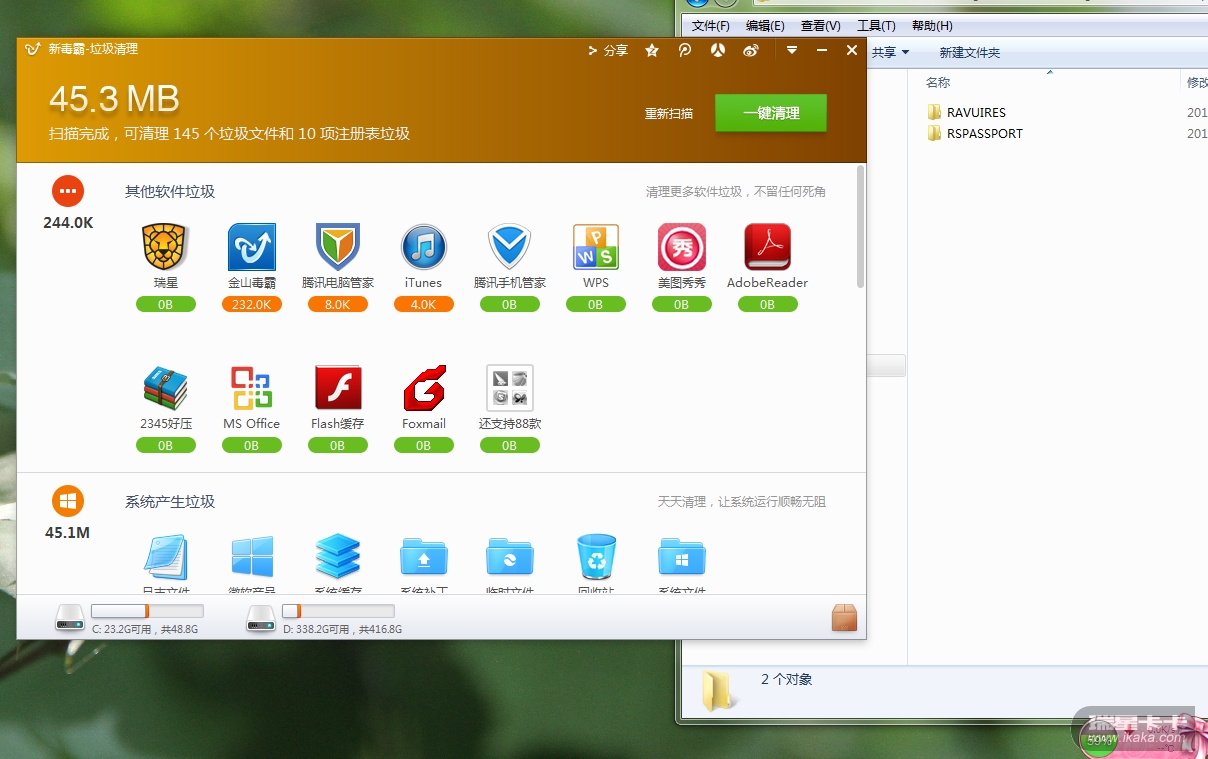Image resolution: width=1208 pixels, height=759 pixels.
Task: Click 新建文件夹 in Explorer toolbar
Action: tap(969, 52)
